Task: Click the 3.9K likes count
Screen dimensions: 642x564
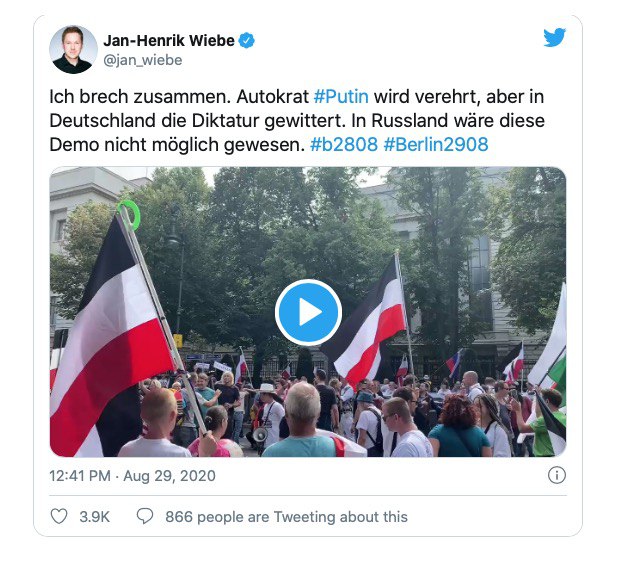Action: [95, 516]
